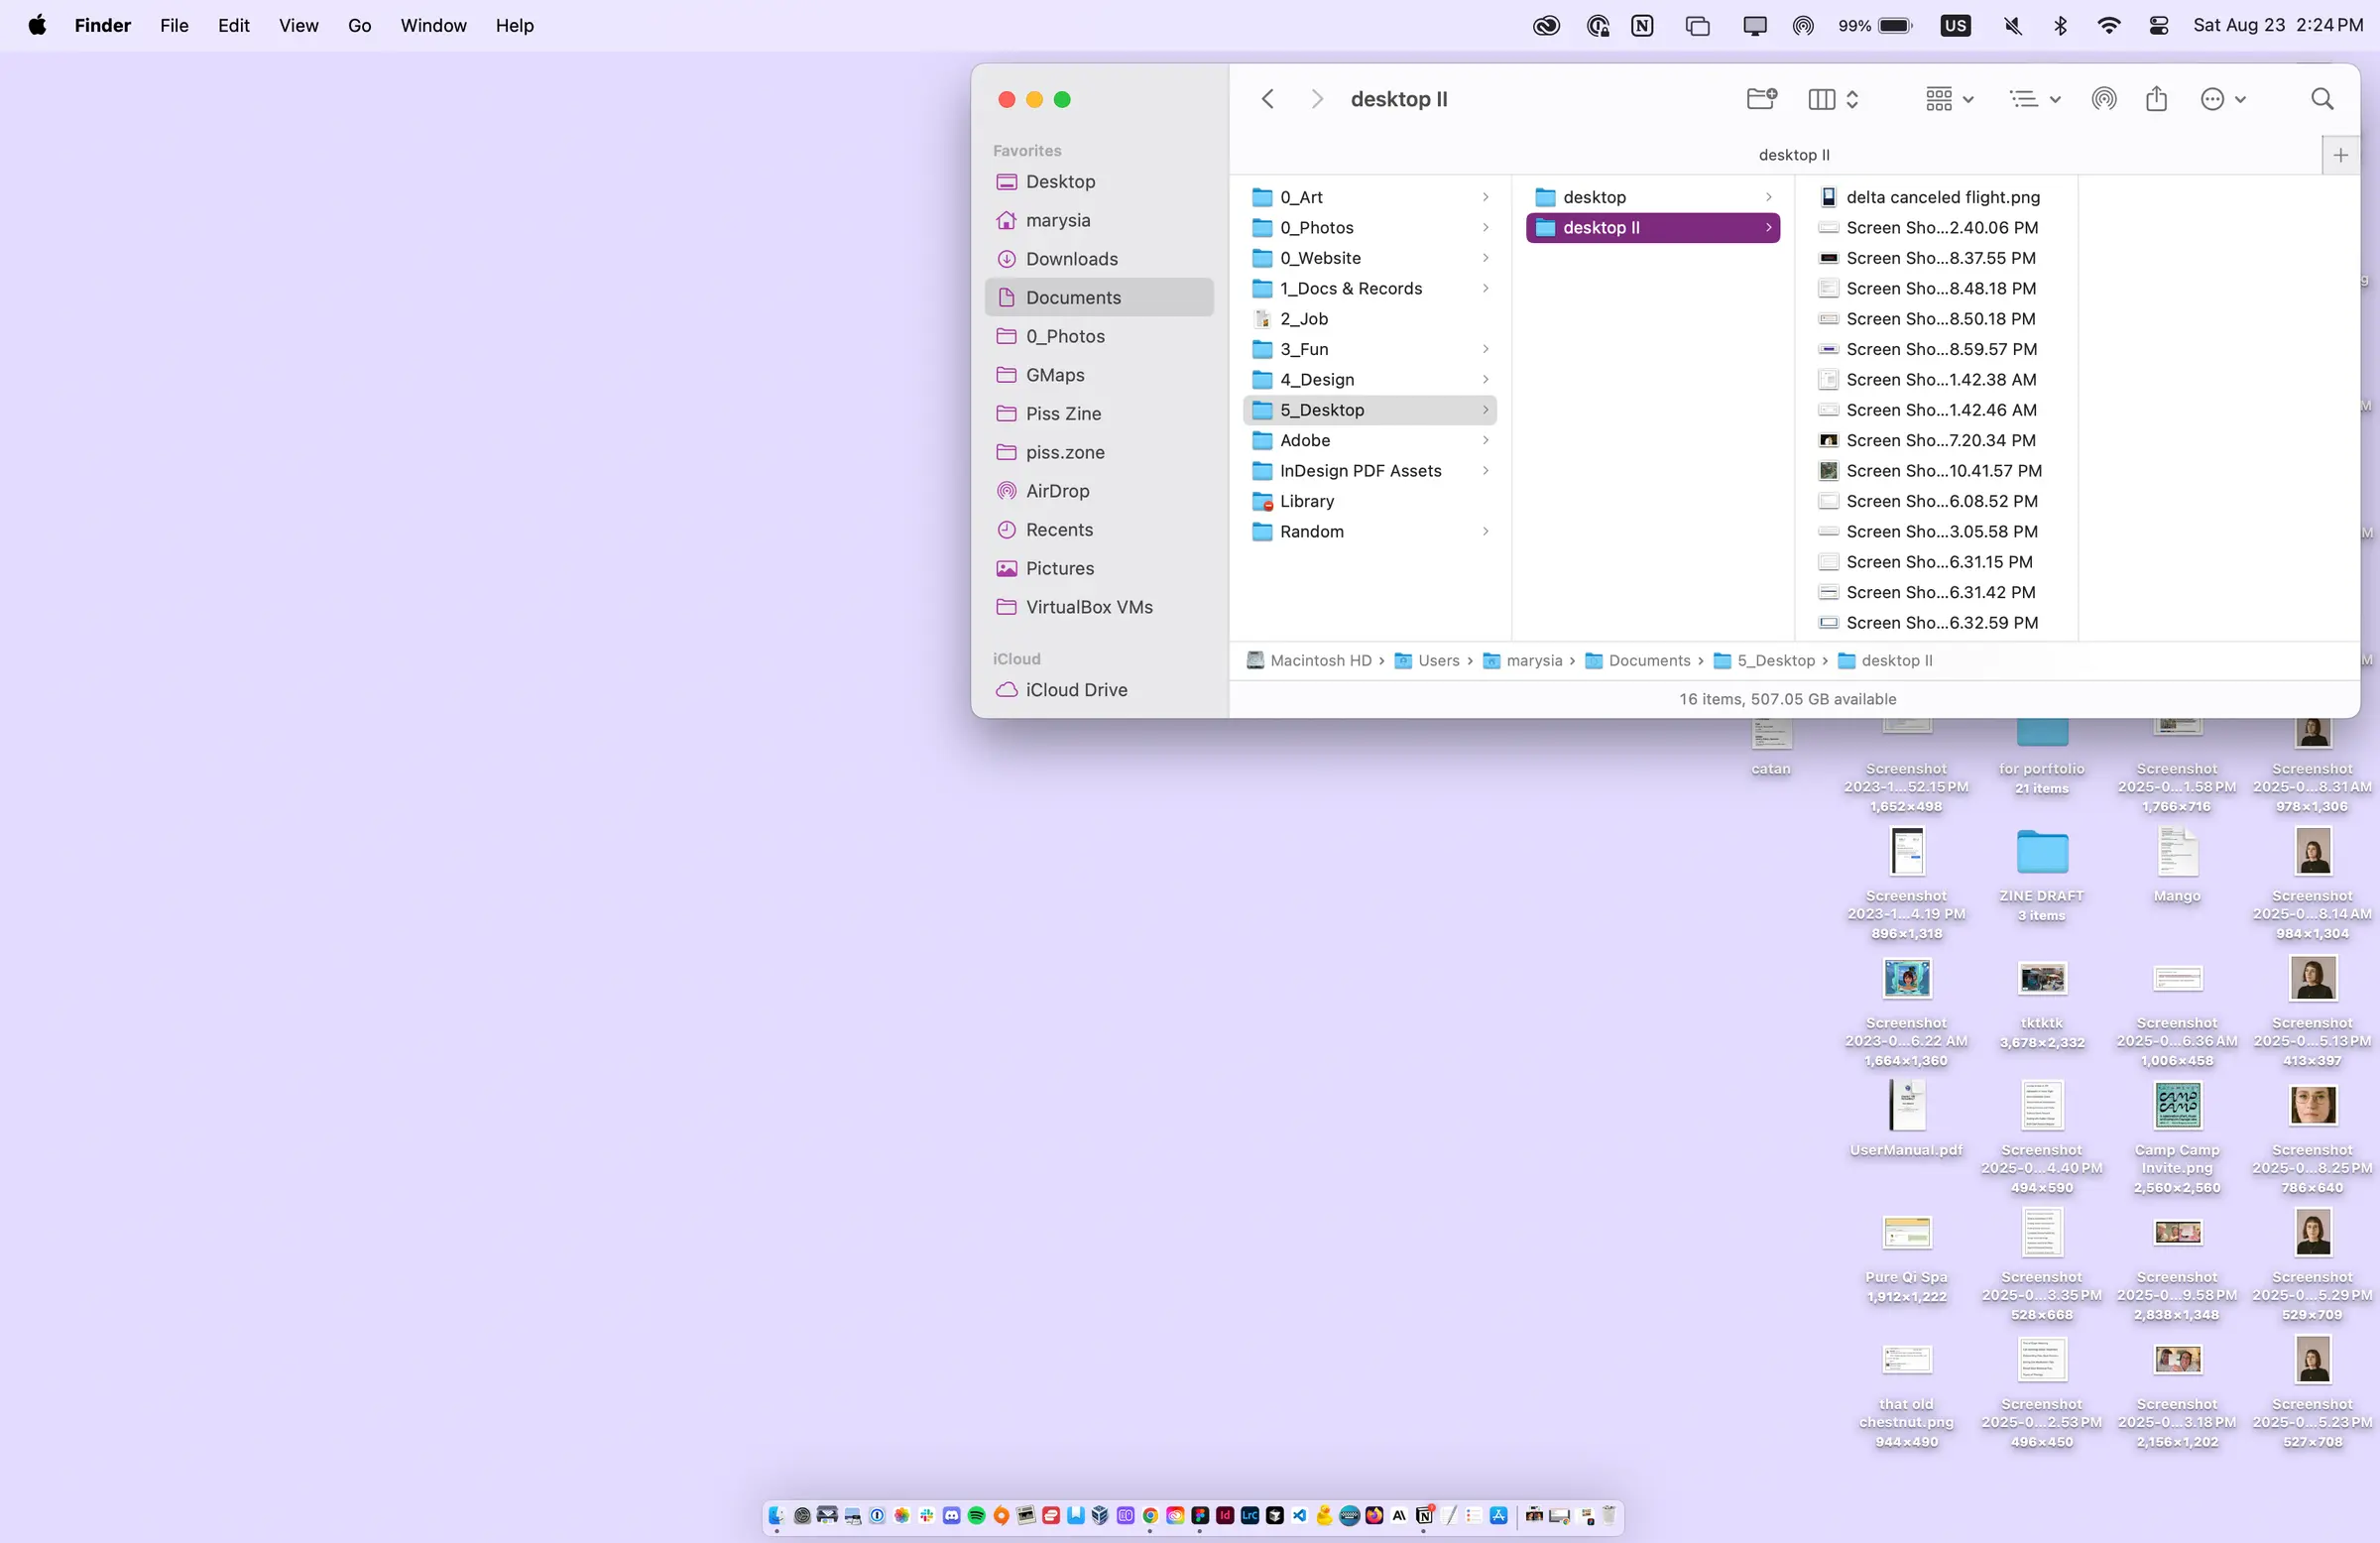Add a new tab with plus button

pos(2340,155)
